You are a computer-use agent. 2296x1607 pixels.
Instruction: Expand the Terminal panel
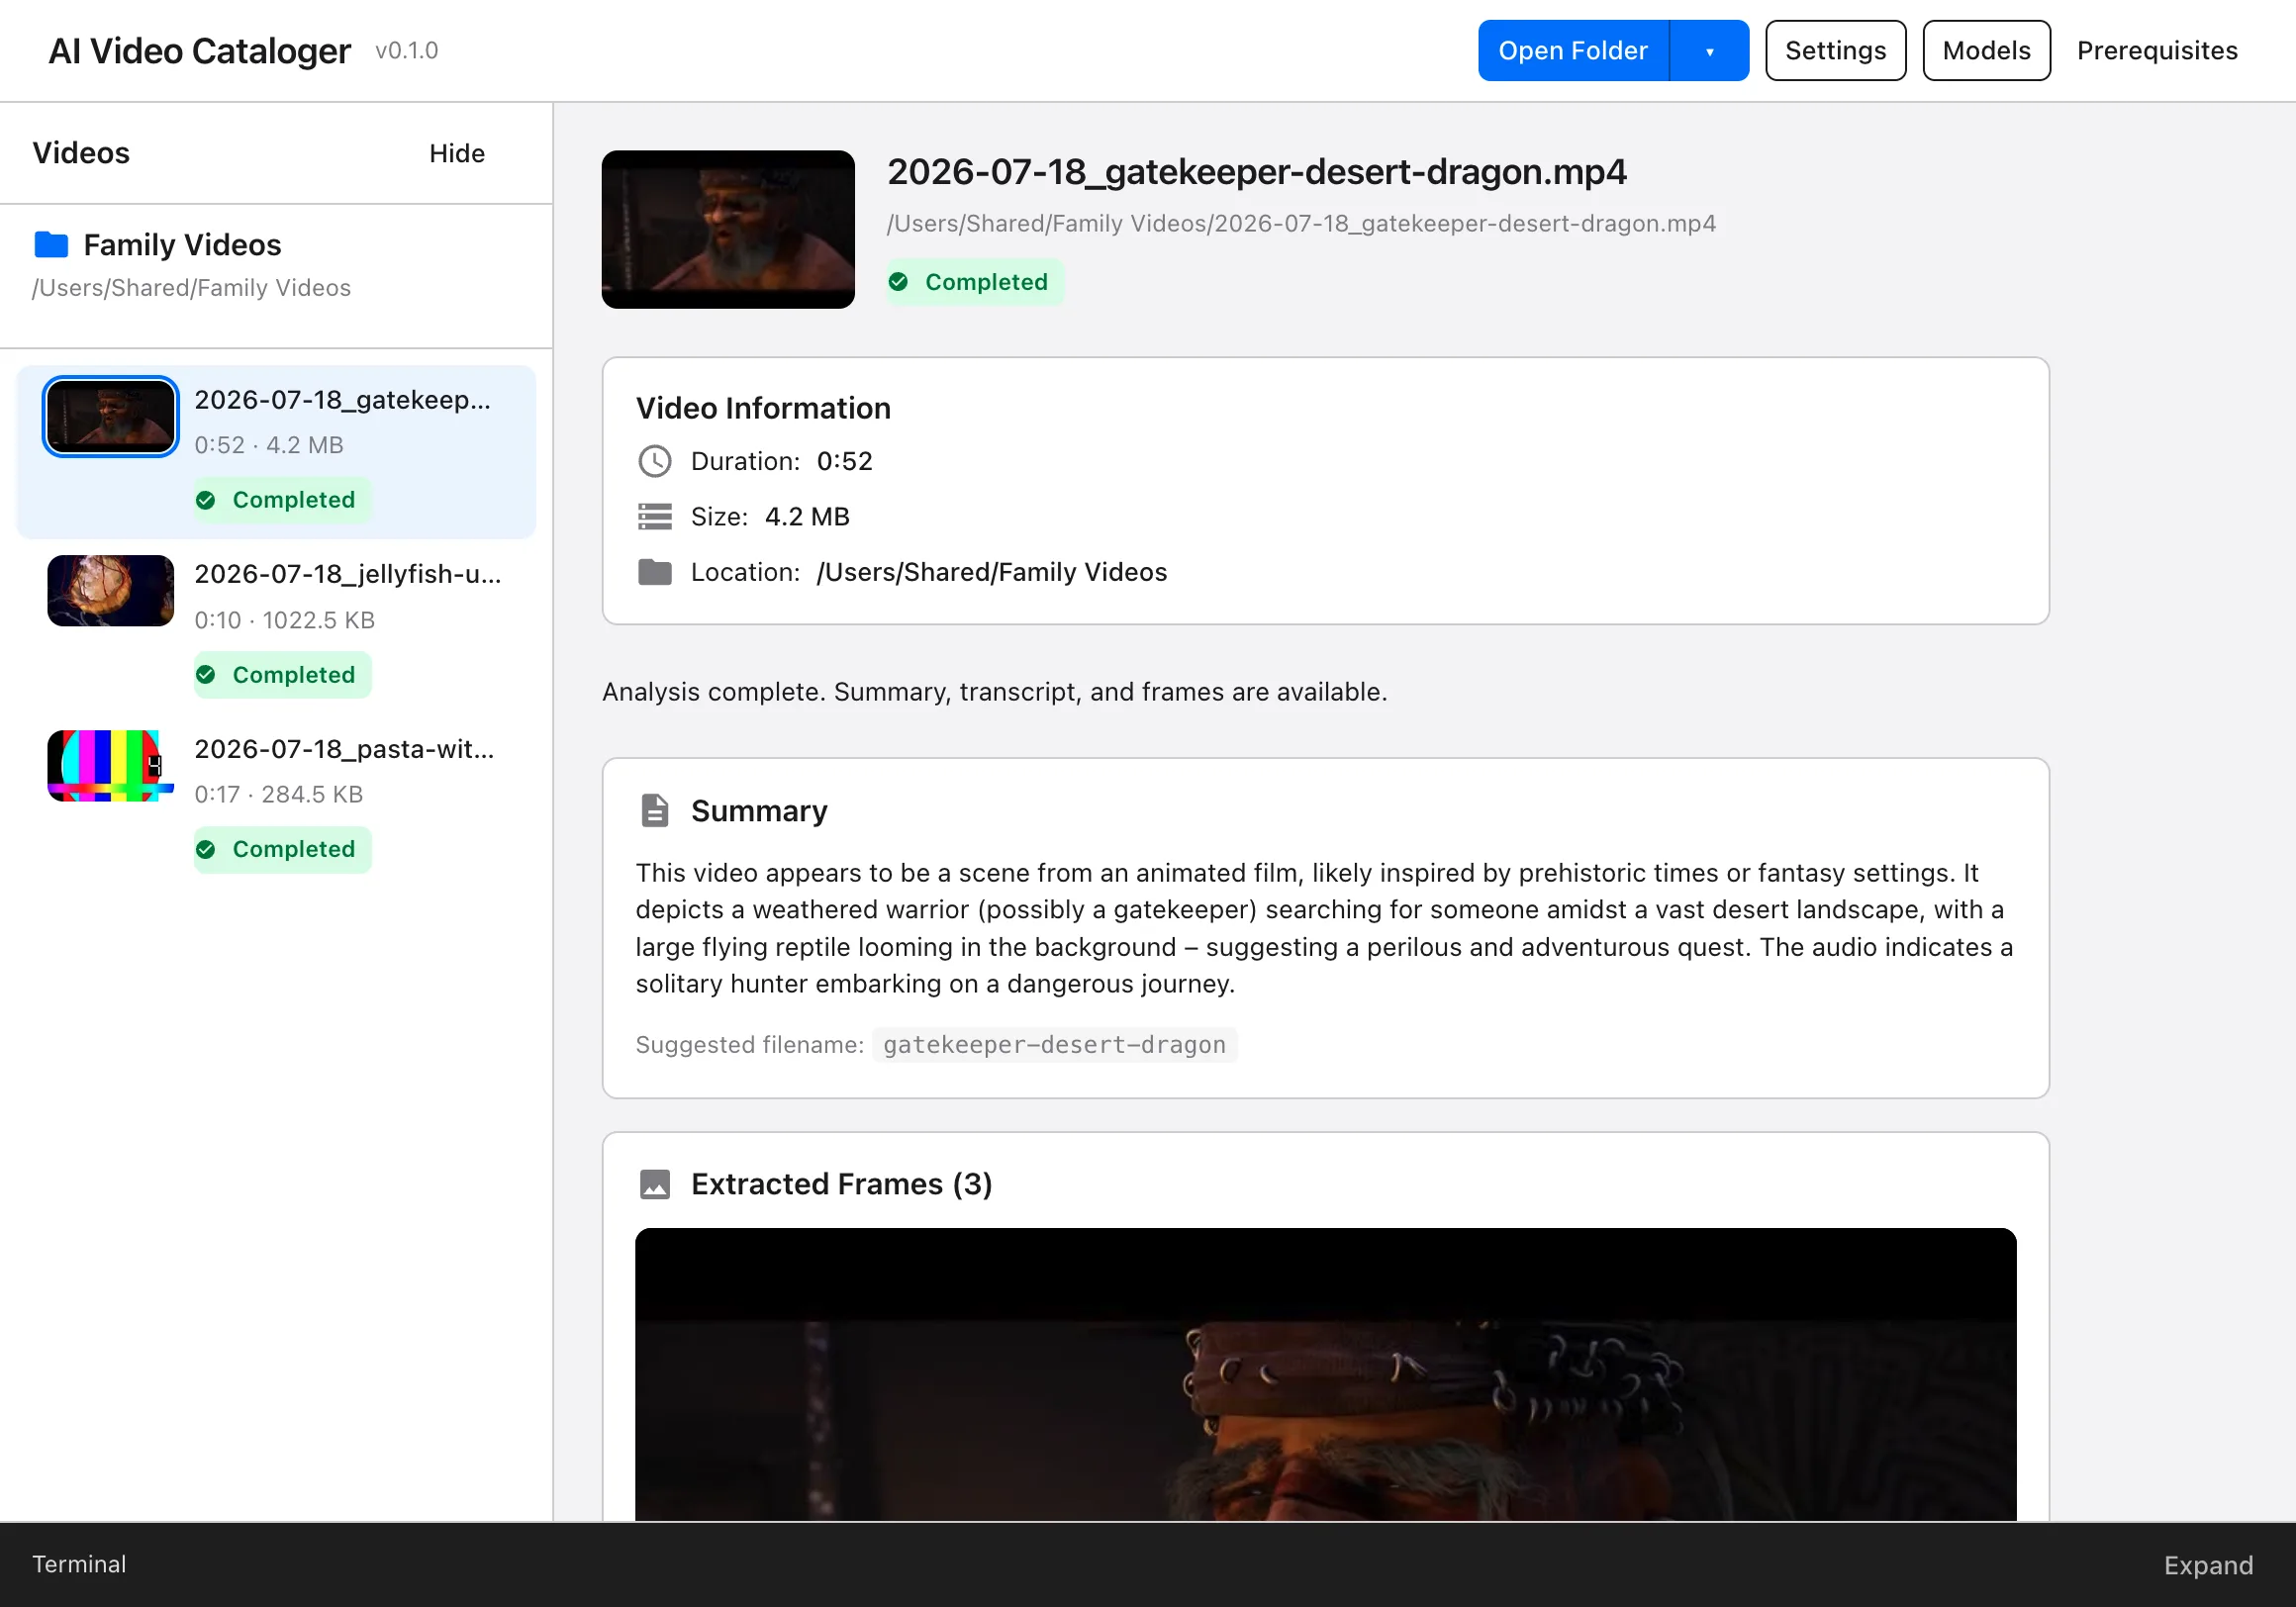(2208, 1565)
